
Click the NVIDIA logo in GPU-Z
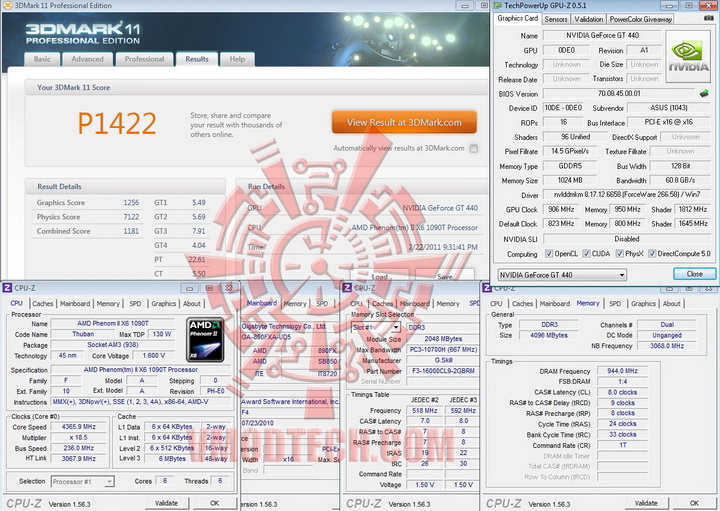click(687, 56)
